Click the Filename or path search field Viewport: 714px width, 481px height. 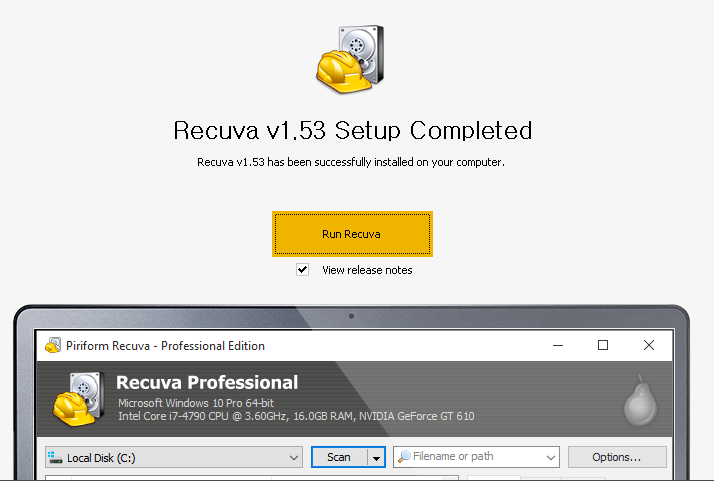coord(476,457)
